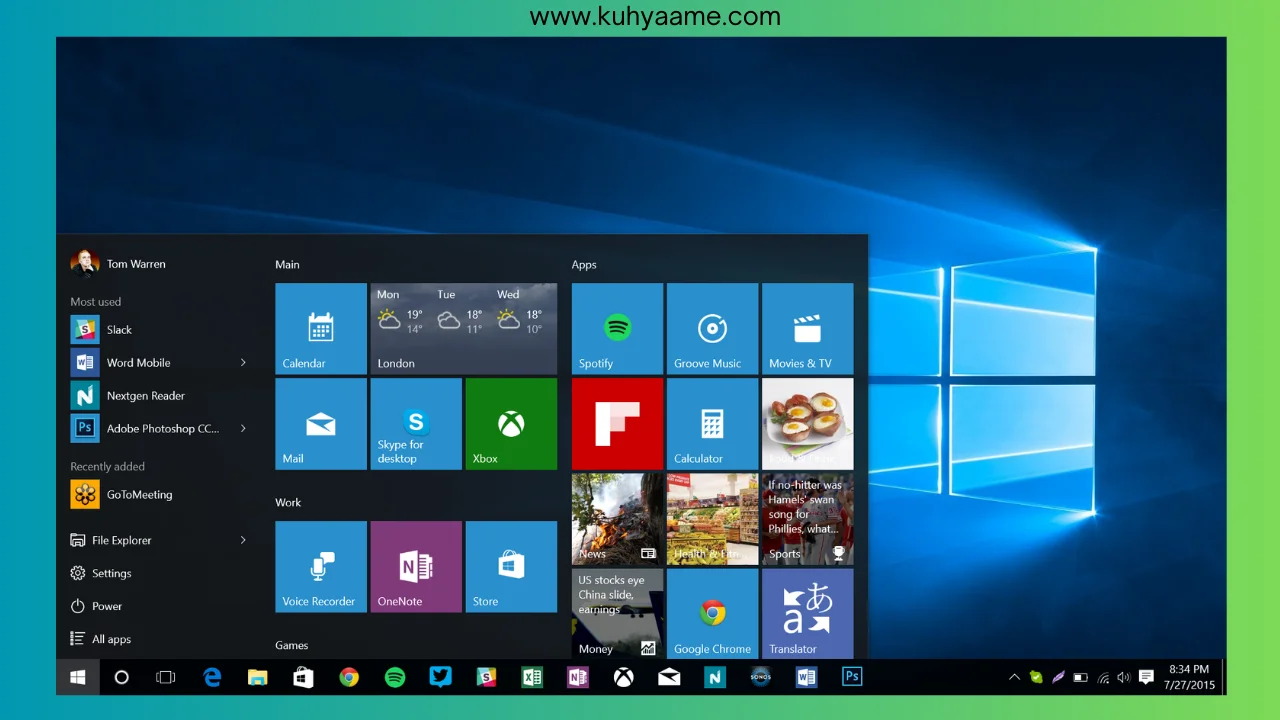Open File Explorer in the Start menu
Screen dimensions: 1280x720
[160, 540]
